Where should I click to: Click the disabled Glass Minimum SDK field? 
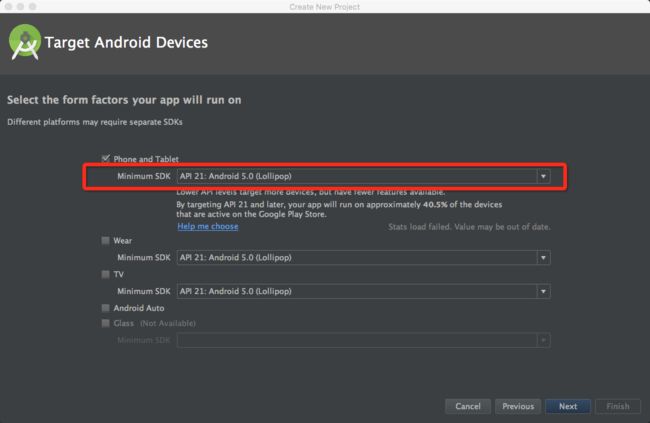click(x=363, y=340)
